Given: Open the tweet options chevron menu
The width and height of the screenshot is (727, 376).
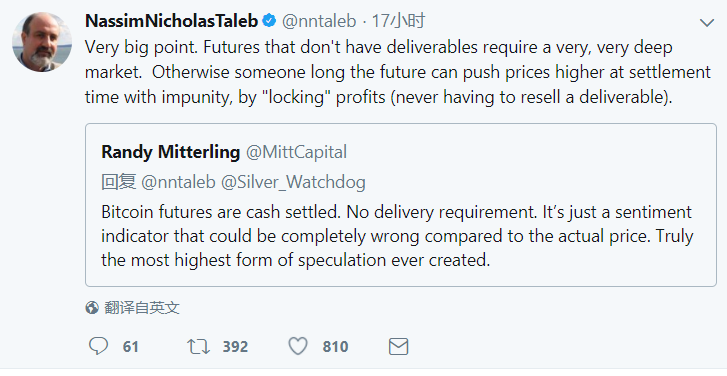Looking at the screenshot, I should [x=707, y=22].
